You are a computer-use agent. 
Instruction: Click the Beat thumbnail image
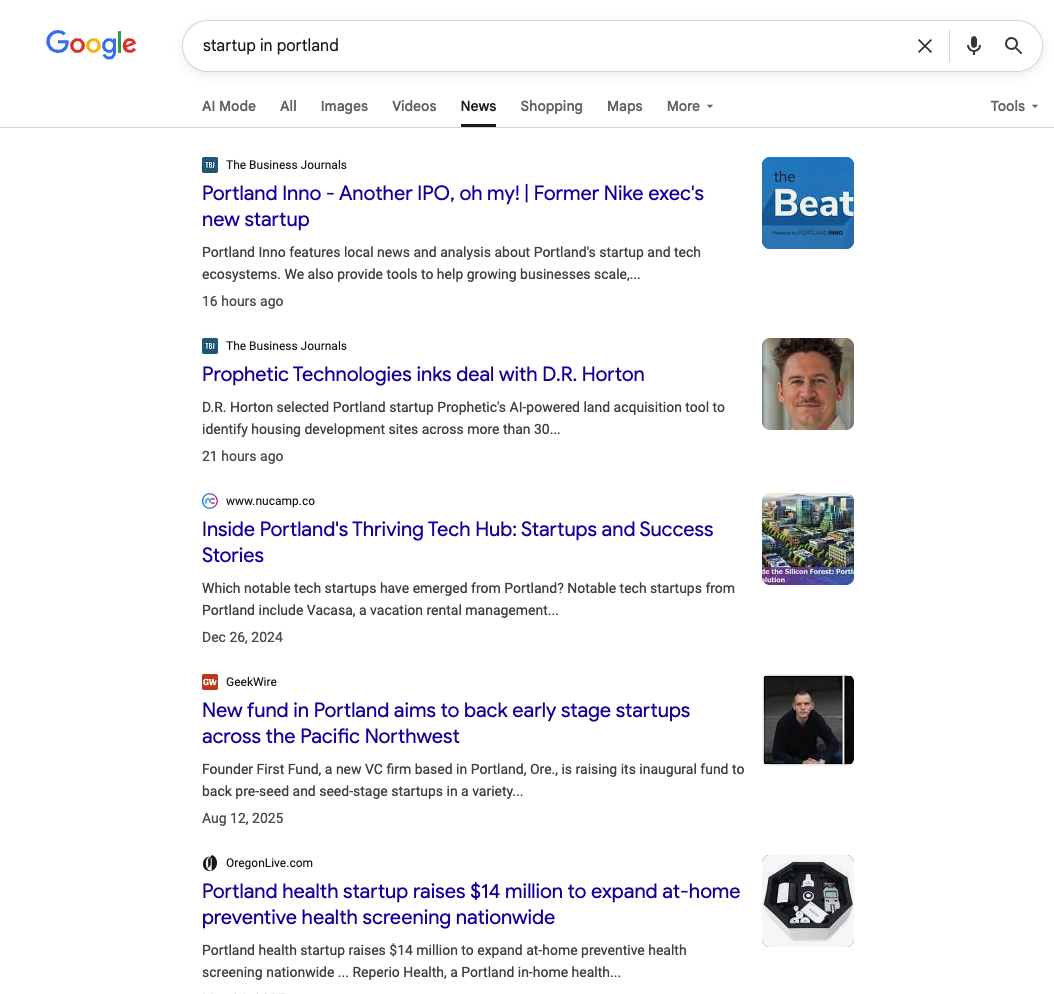point(807,203)
